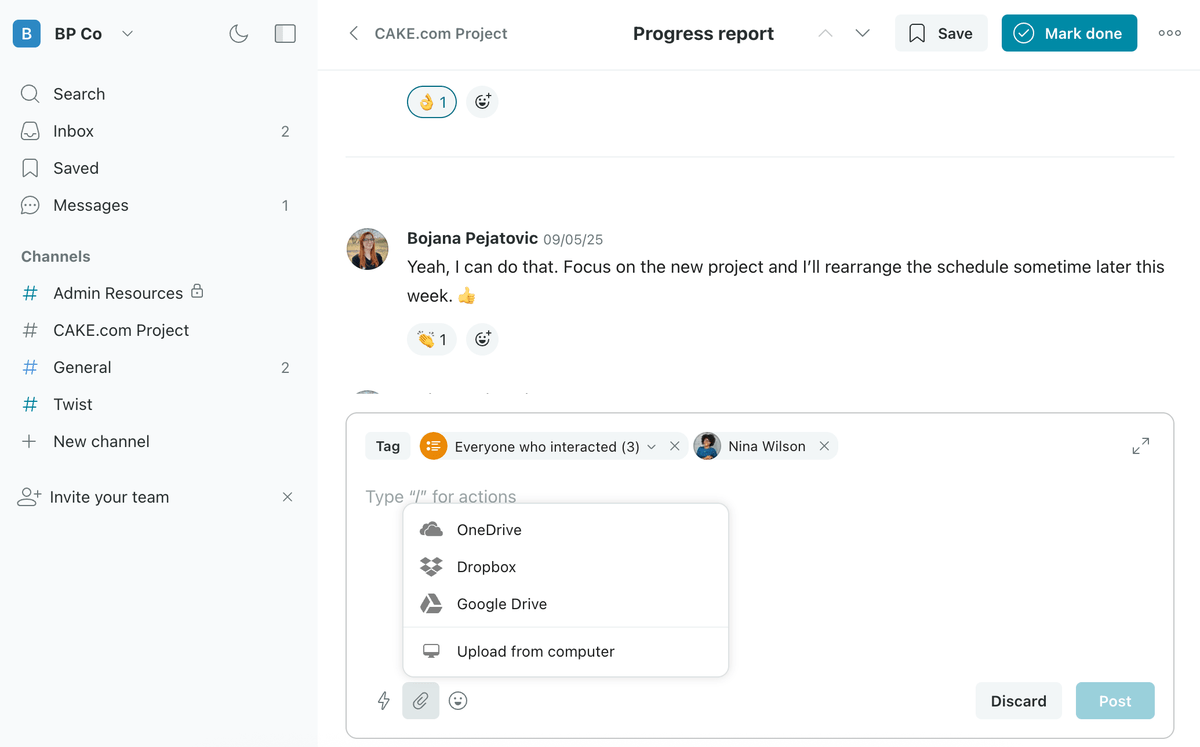Choose Upload from computer option

point(535,651)
